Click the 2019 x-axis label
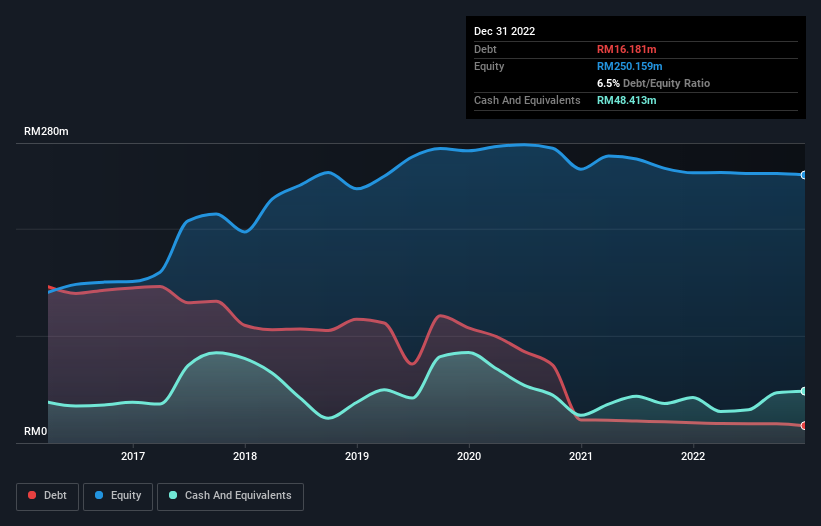The width and height of the screenshot is (821, 526). click(x=357, y=456)
